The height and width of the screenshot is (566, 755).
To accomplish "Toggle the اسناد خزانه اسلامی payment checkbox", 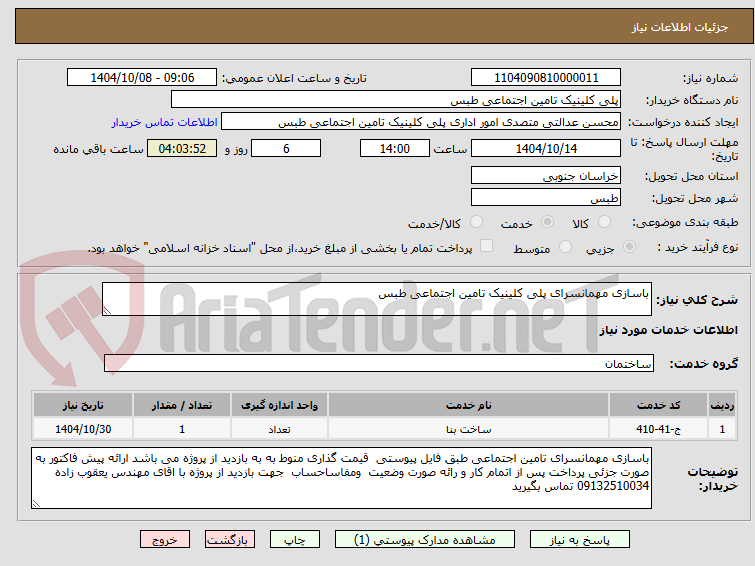I will 487,246.
